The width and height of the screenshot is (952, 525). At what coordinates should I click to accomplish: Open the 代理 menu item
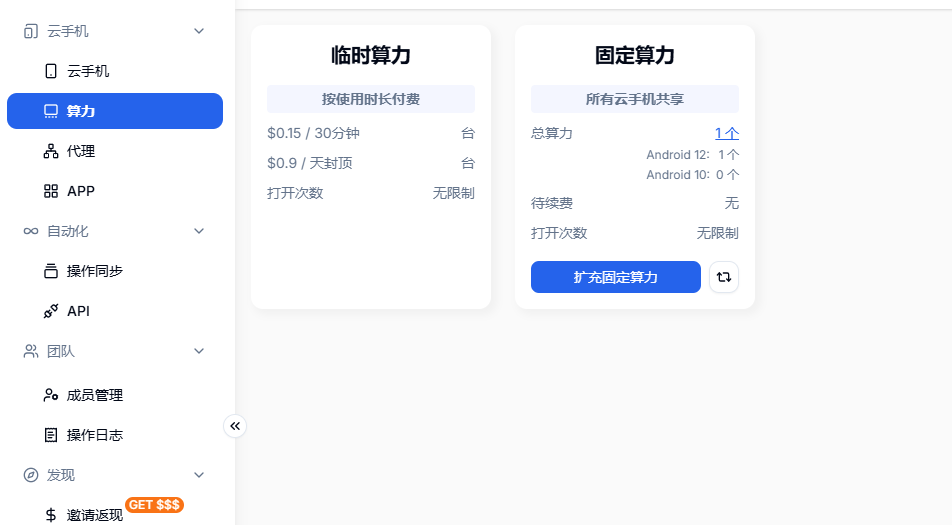pos(115,151)
